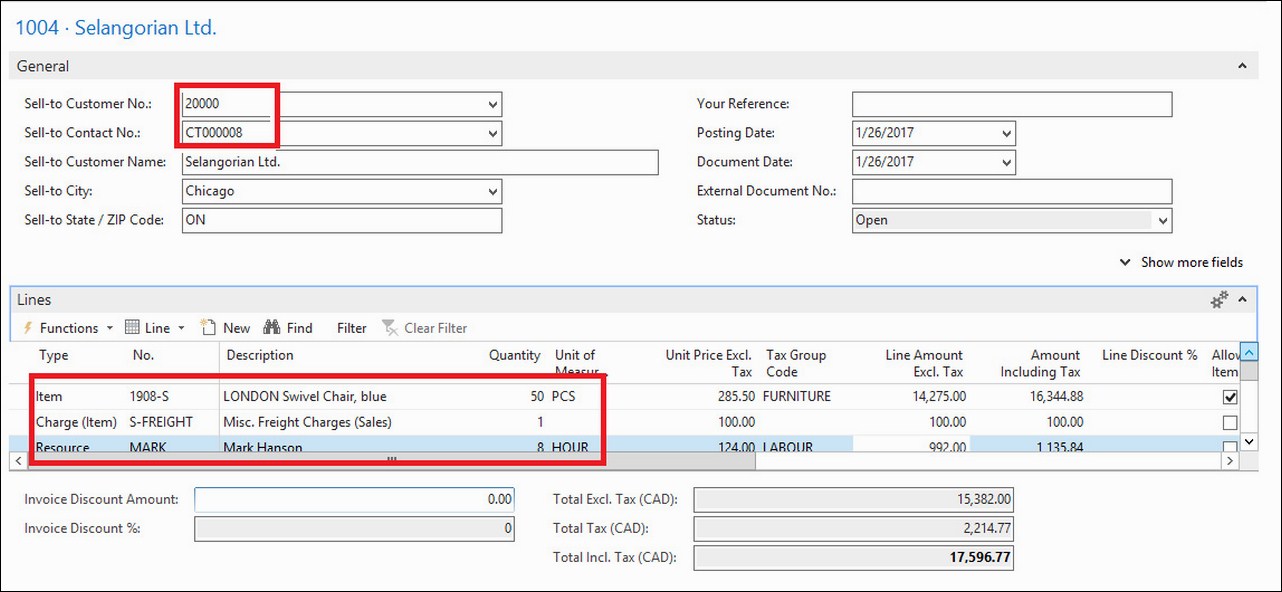Click the Description column header
The image size is (1282, 592).
tap(260, 355)
